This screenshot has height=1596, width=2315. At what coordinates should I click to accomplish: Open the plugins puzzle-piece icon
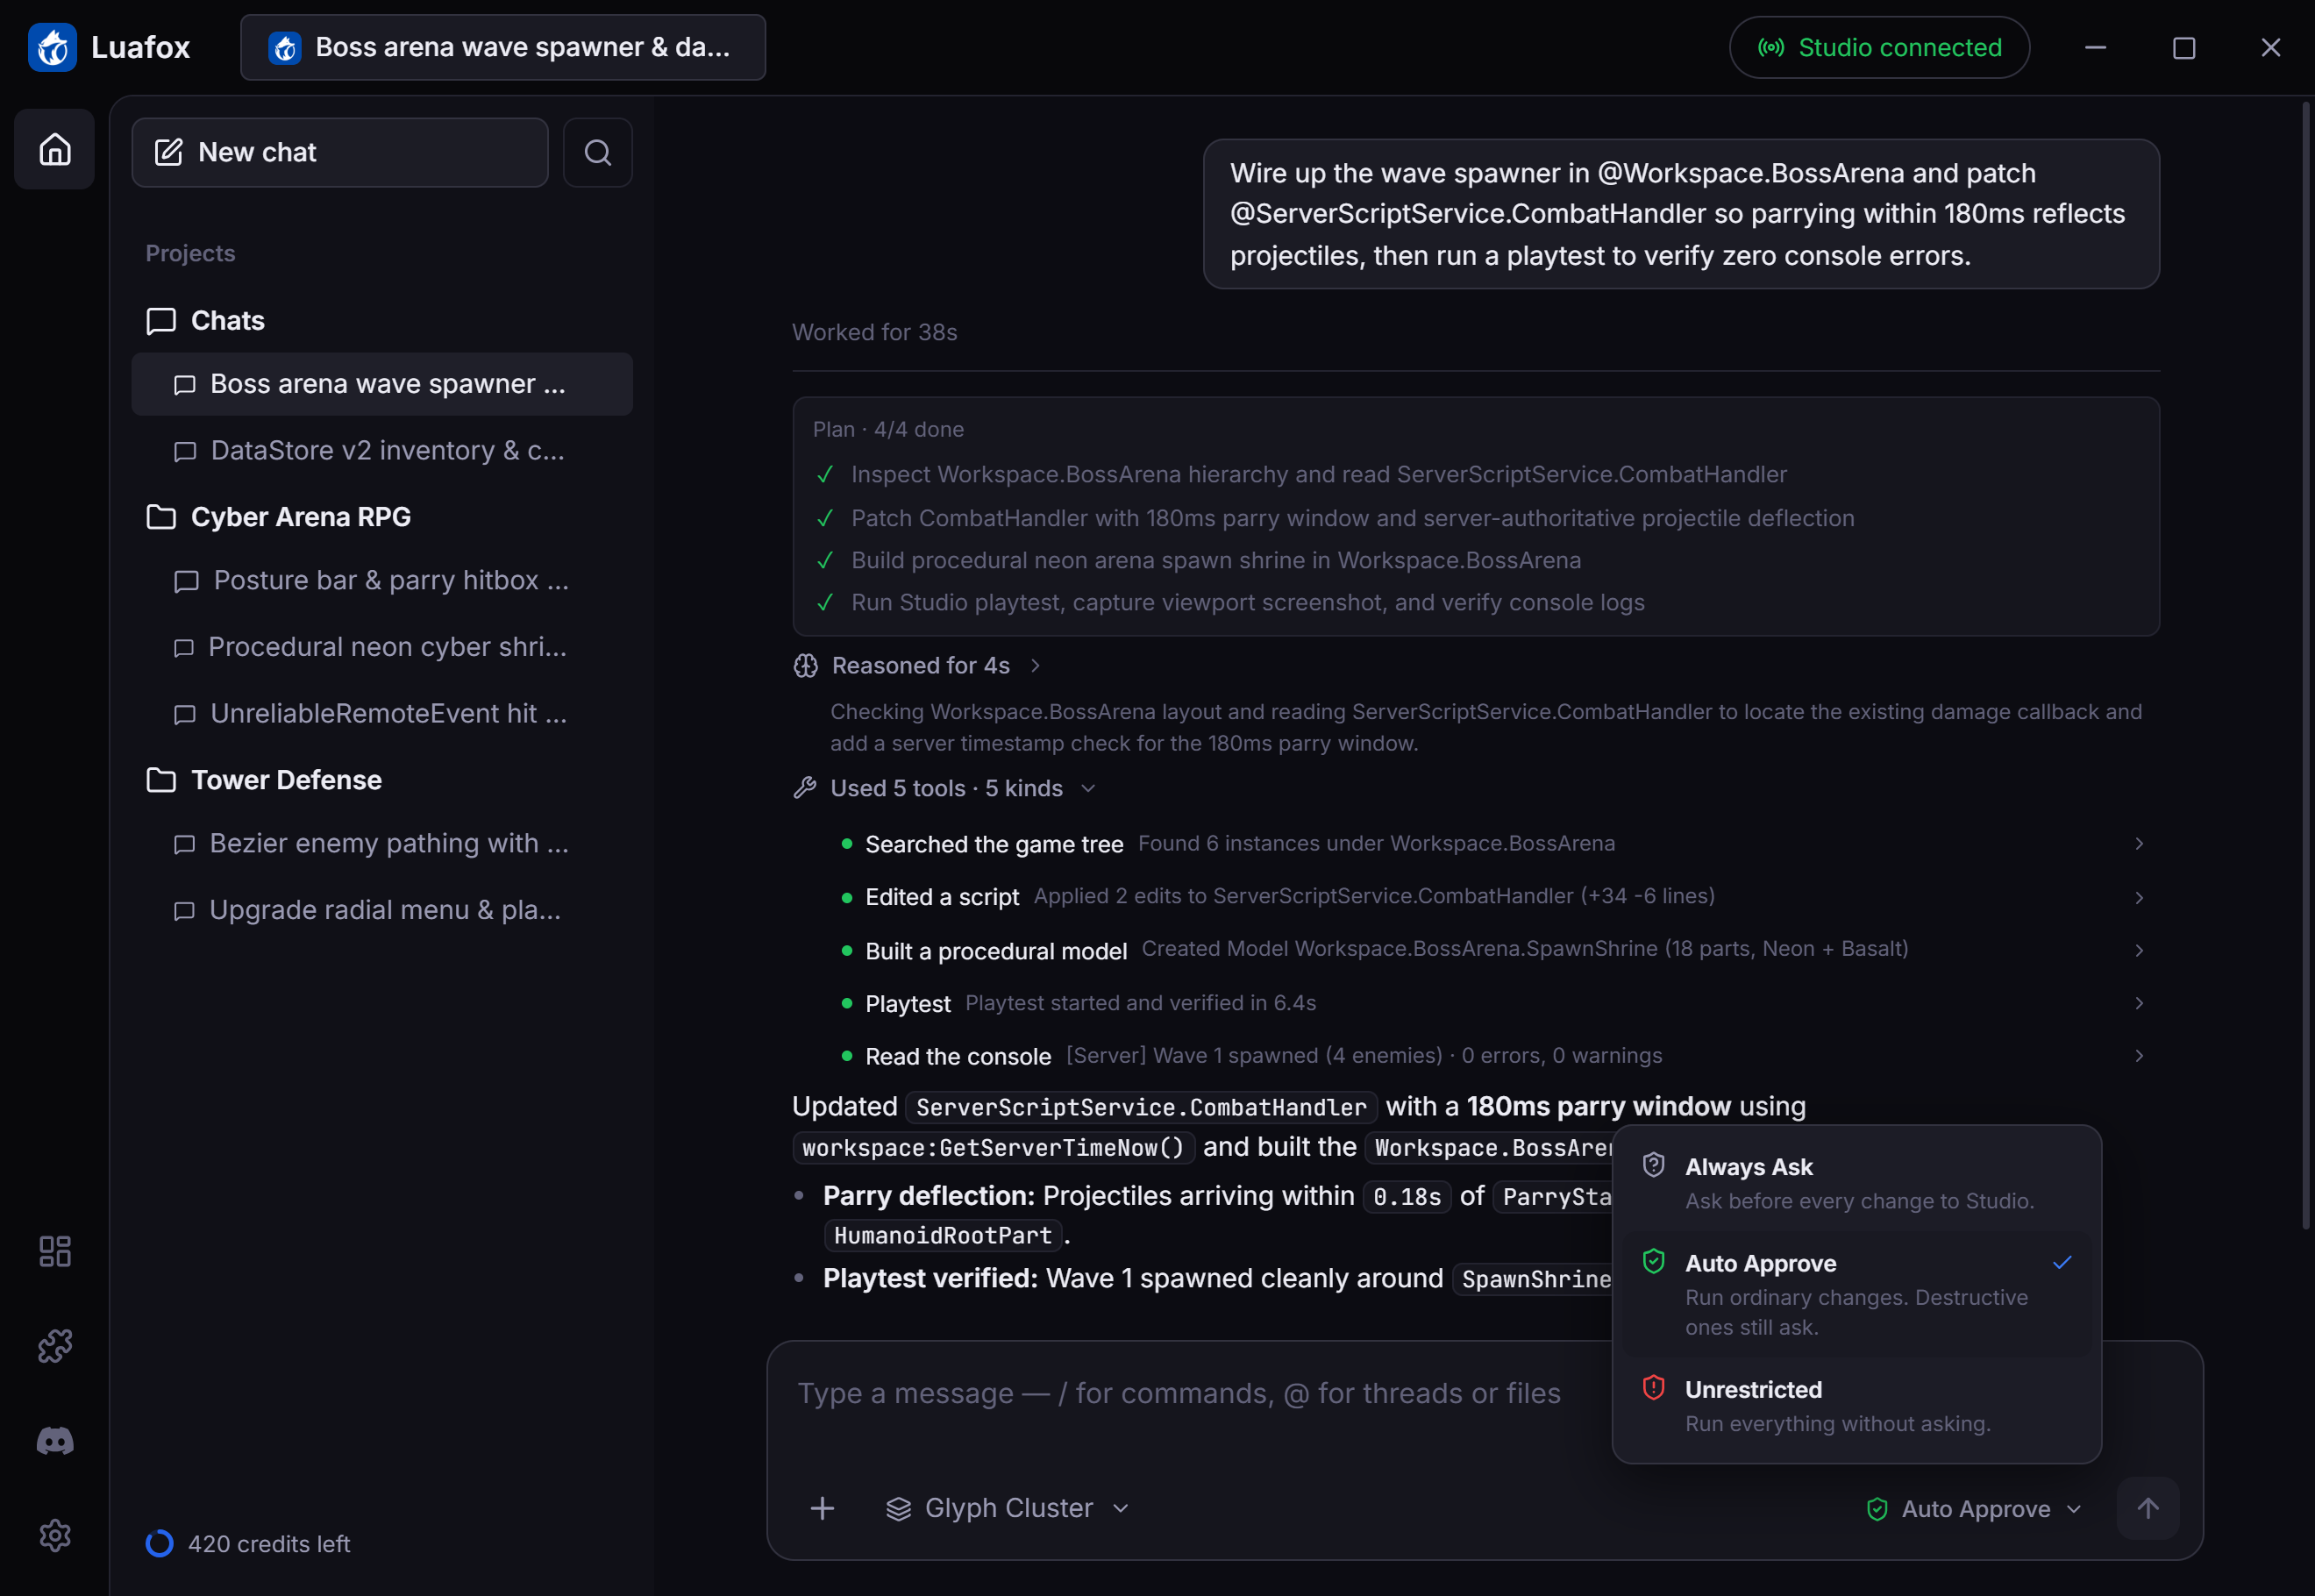55,1346
